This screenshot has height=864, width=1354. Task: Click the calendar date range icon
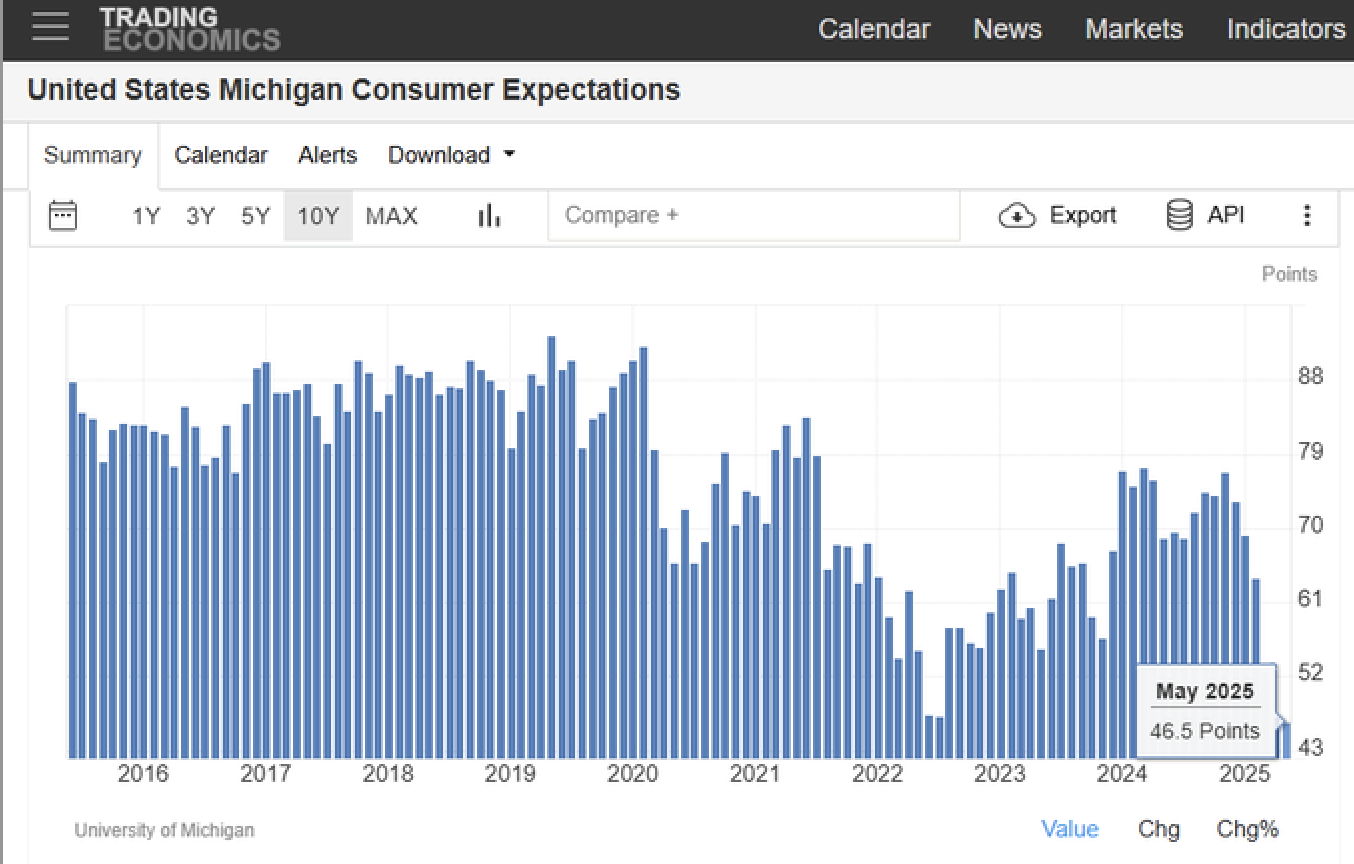(x=63, y=215)
